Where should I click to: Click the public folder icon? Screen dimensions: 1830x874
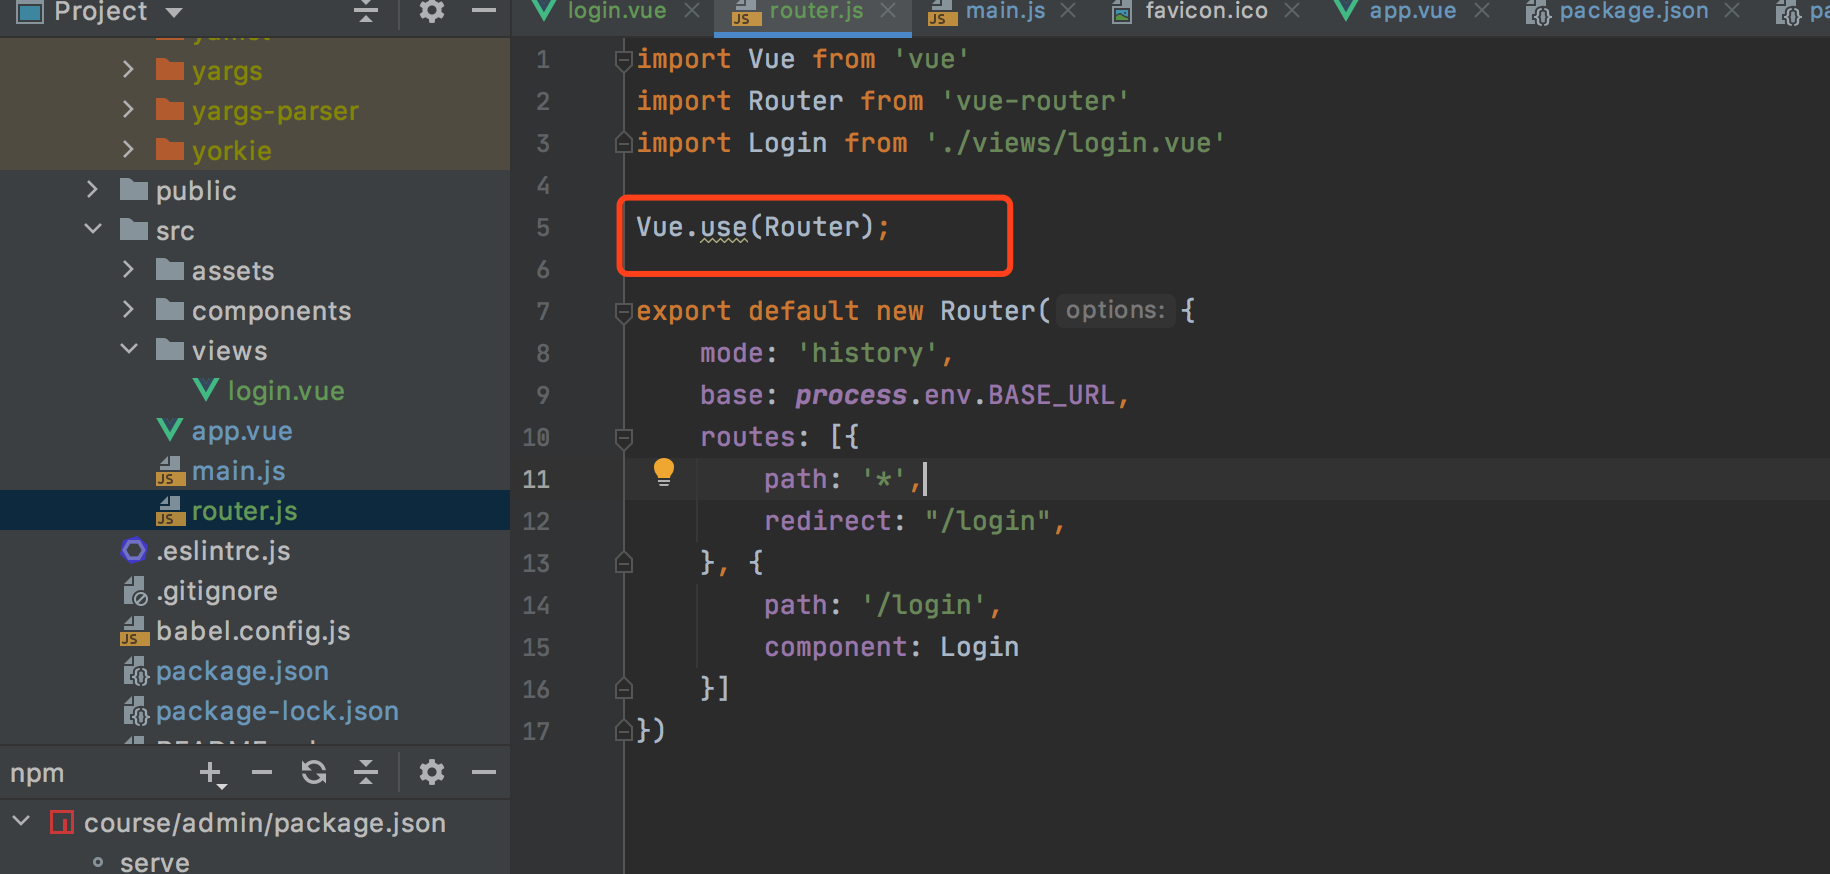pos(134,190)
